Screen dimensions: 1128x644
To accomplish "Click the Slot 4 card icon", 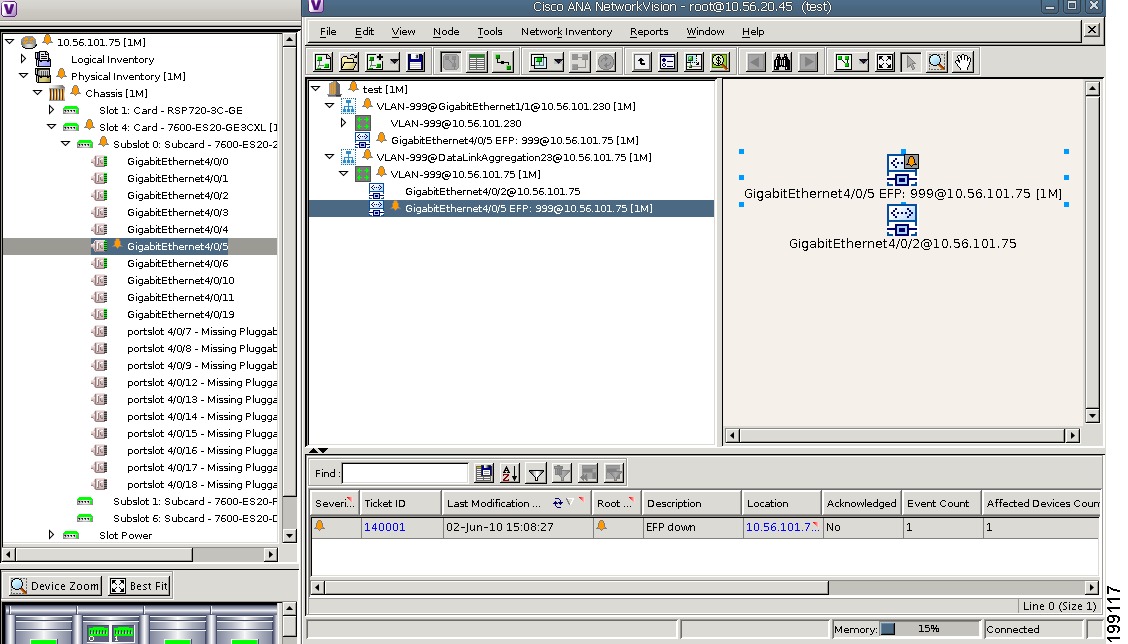I will [70, 127].
